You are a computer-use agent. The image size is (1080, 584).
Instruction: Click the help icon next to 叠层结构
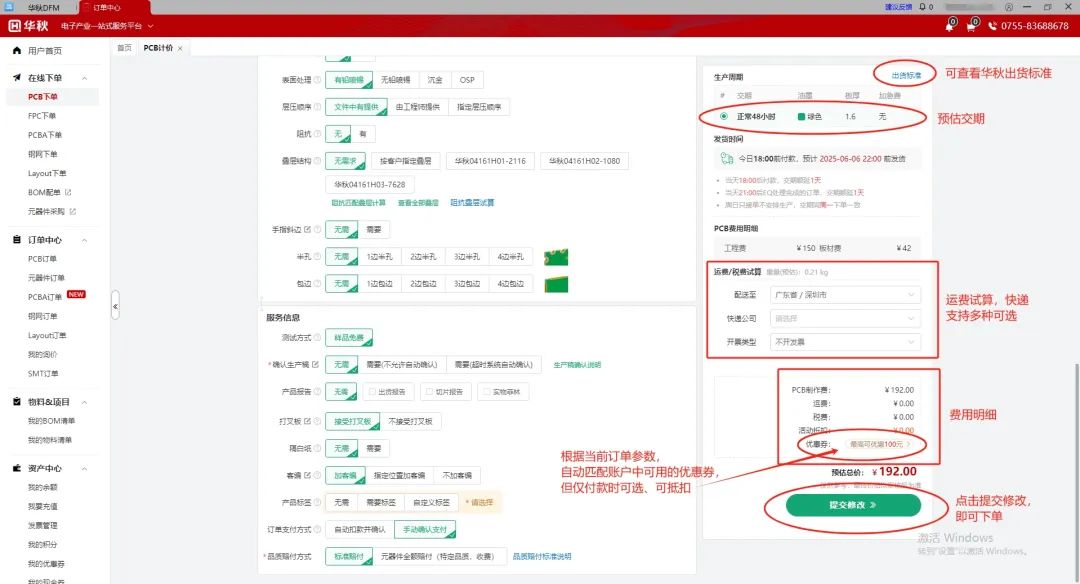pos(318,161)
